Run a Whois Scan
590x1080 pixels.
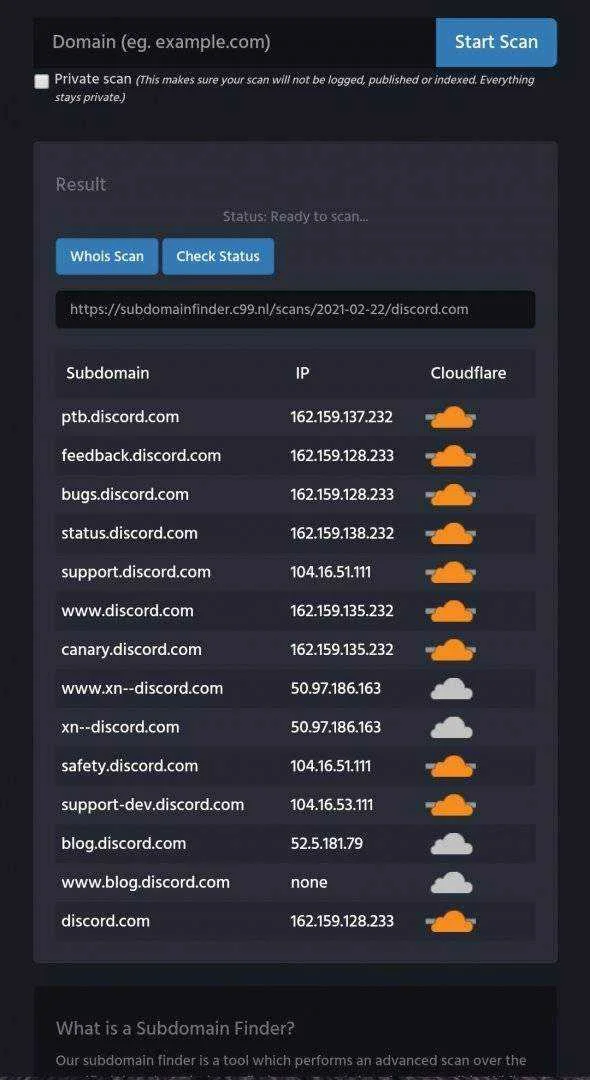[x=107, y=256]
